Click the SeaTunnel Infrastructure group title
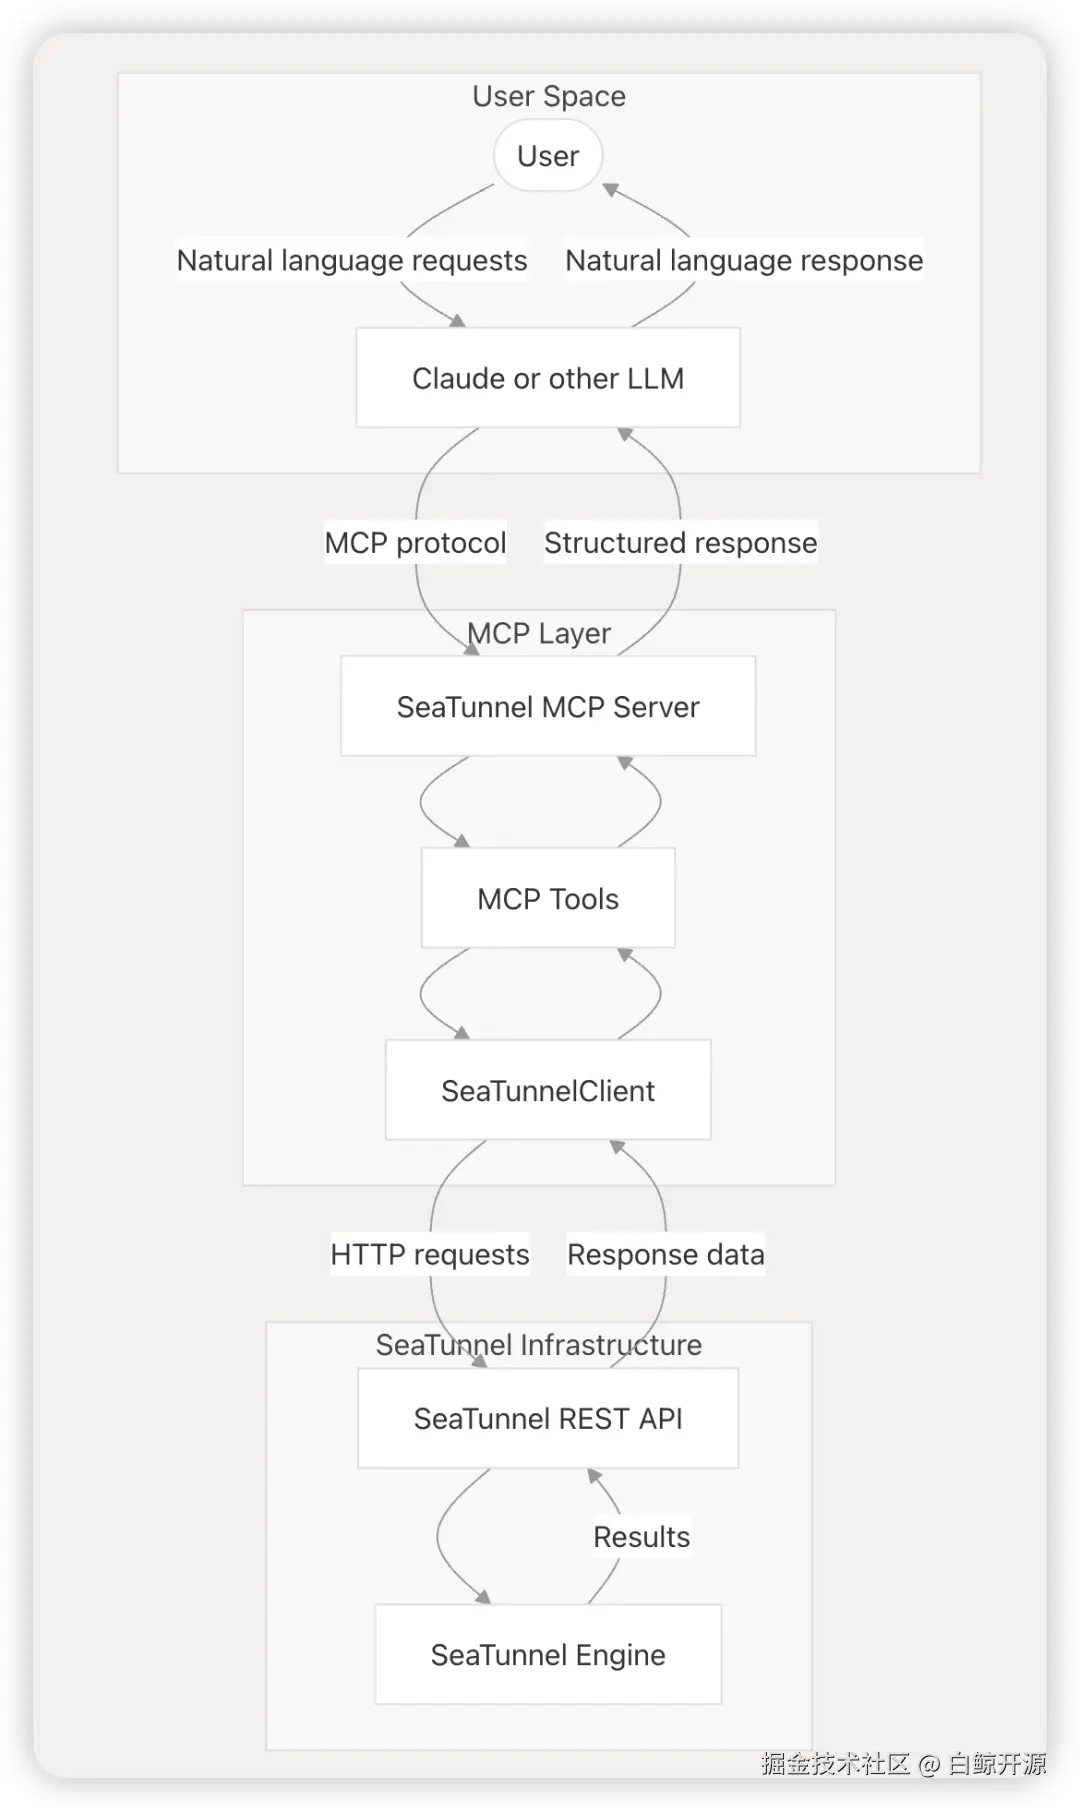The image size is (1080, 1811). coord(539,1344)
